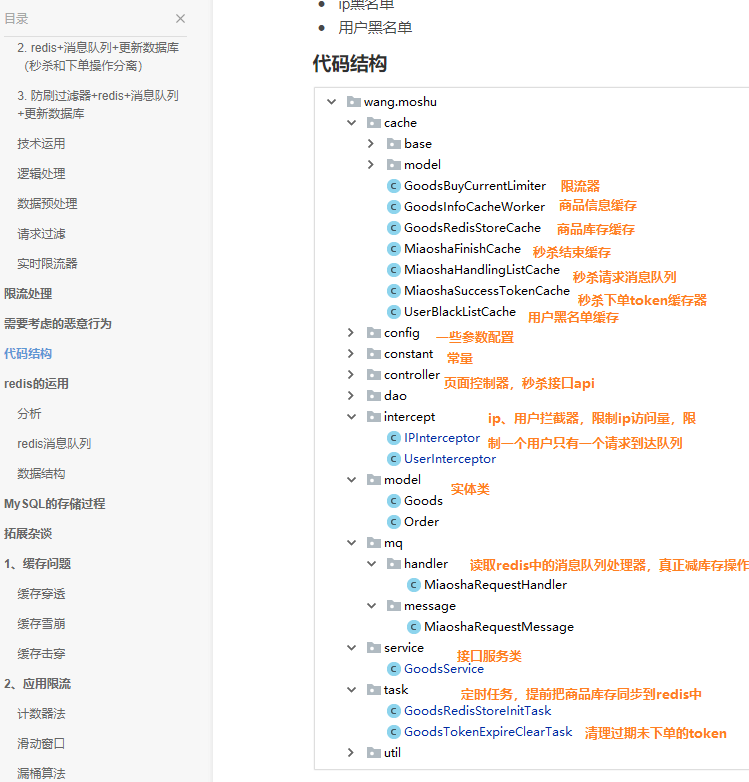
Task: Click the mq folder icon
Action: point(374,543)
